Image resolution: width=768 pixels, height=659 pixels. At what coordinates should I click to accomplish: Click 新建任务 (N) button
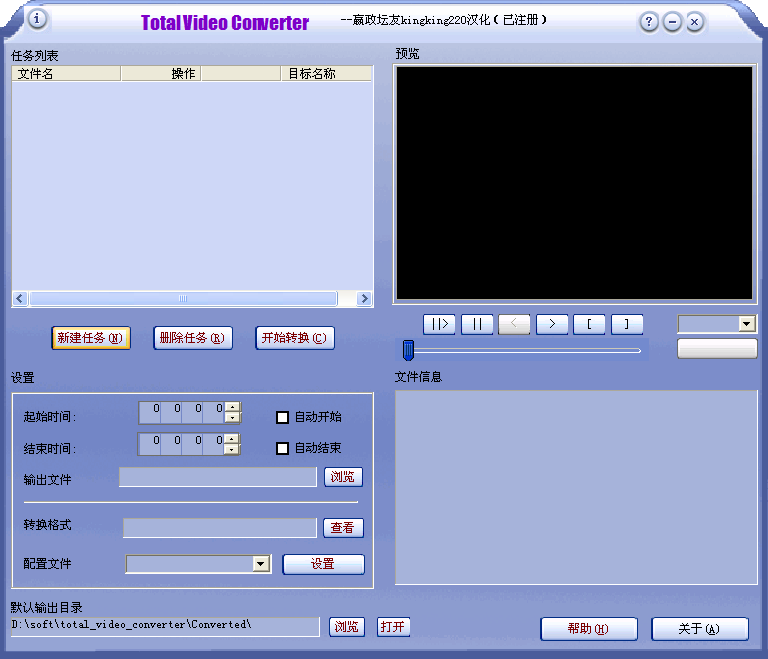point(91,338)
